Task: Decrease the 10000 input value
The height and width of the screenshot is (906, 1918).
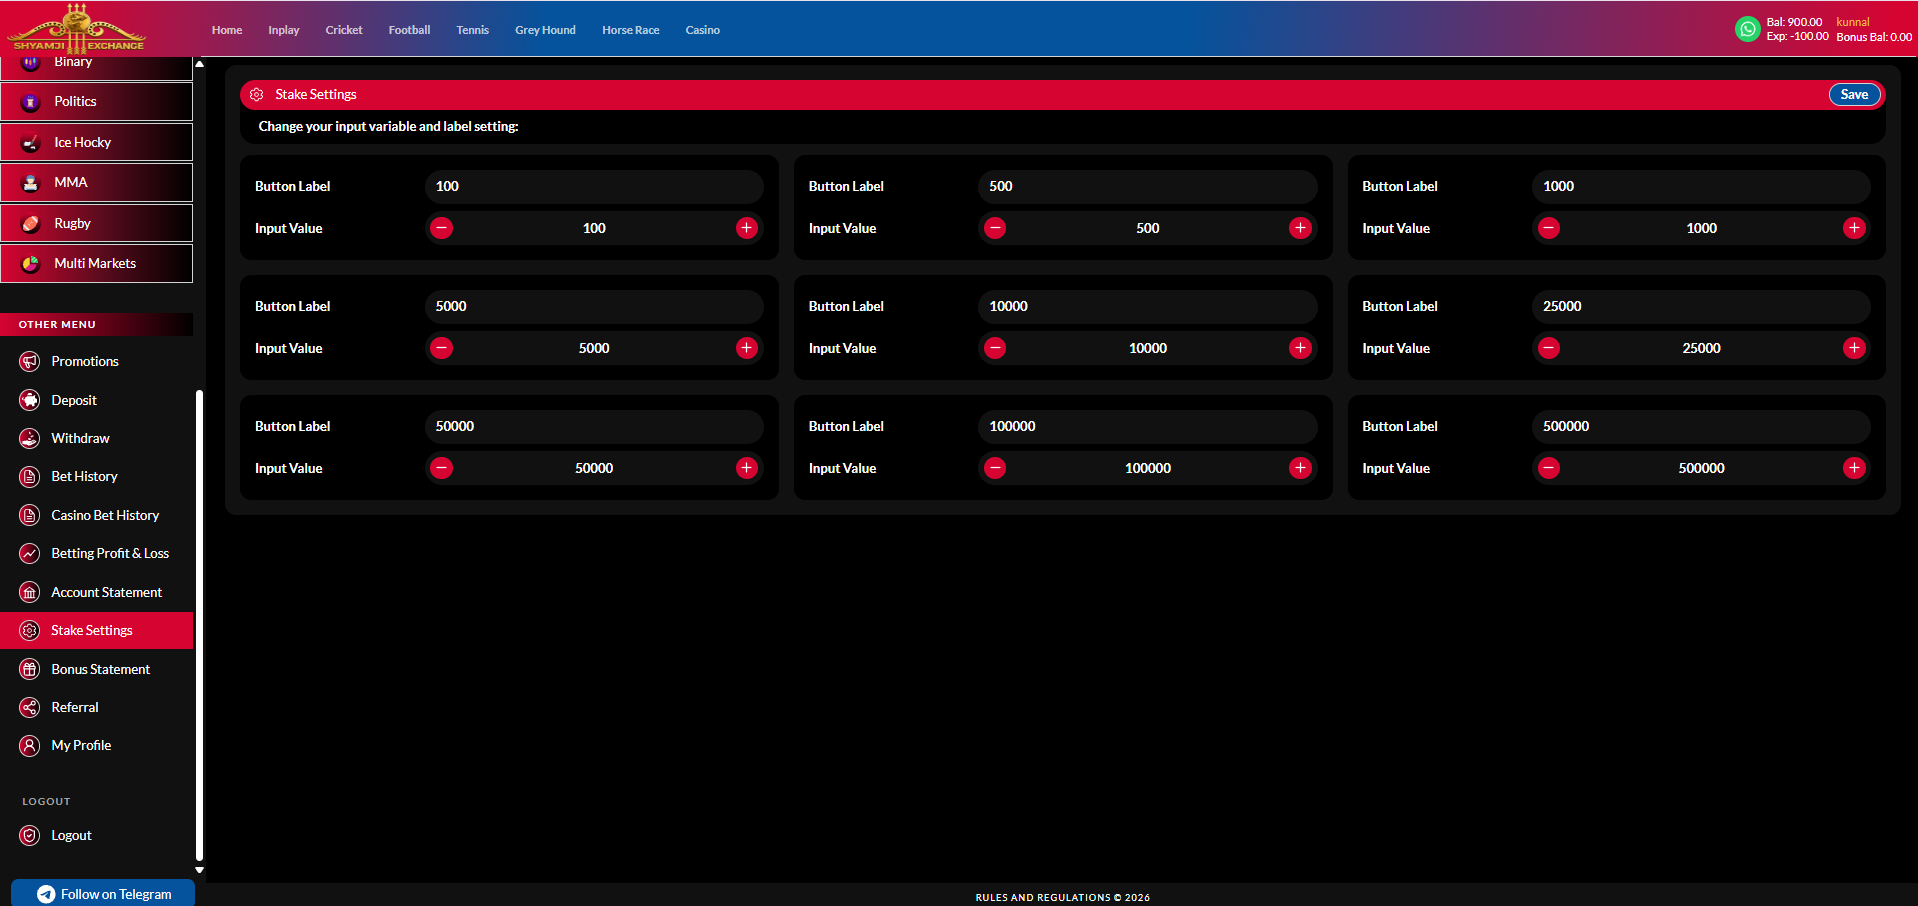Action: (x=995, y=348)
